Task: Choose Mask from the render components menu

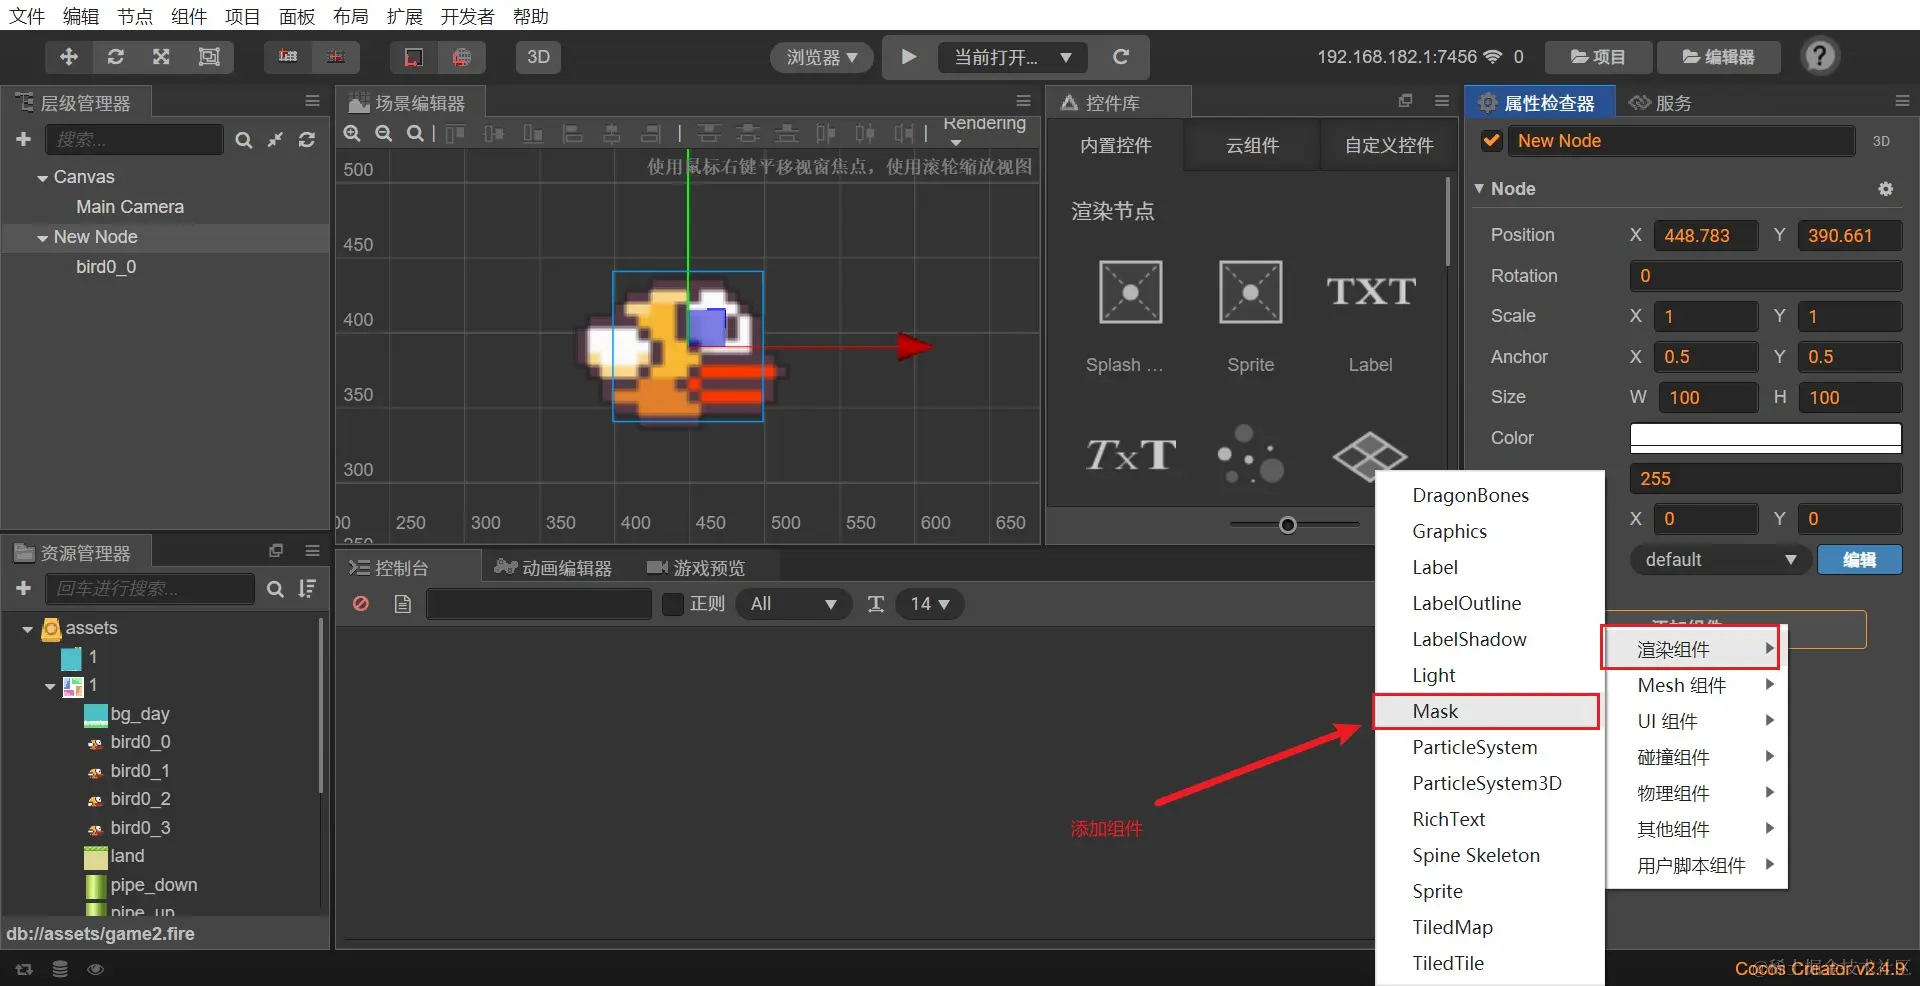Action: pyautogui.click(x=1486, y=711)
